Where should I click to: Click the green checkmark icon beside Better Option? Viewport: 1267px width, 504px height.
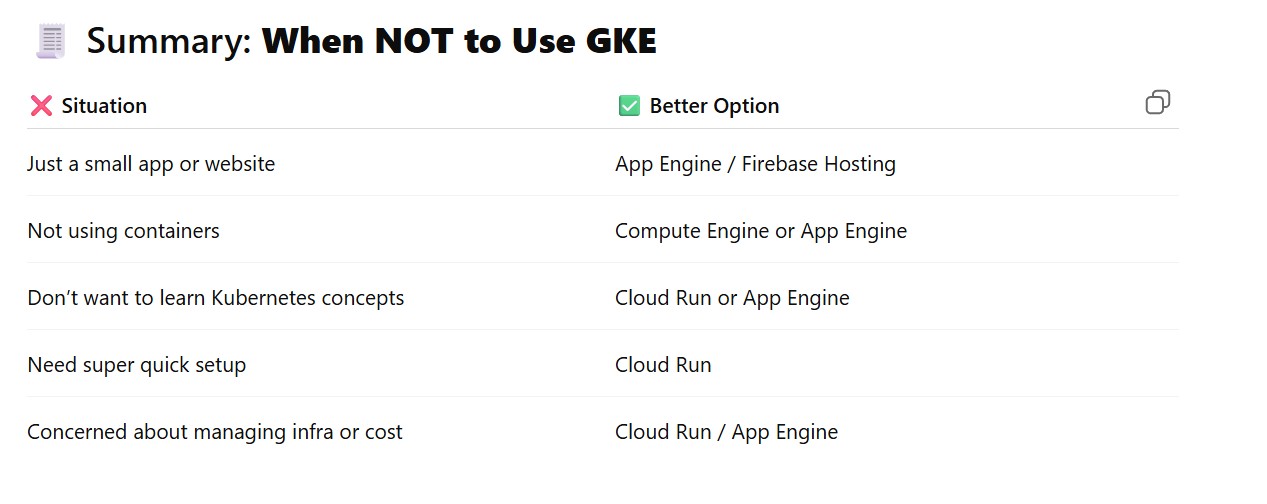629,106
